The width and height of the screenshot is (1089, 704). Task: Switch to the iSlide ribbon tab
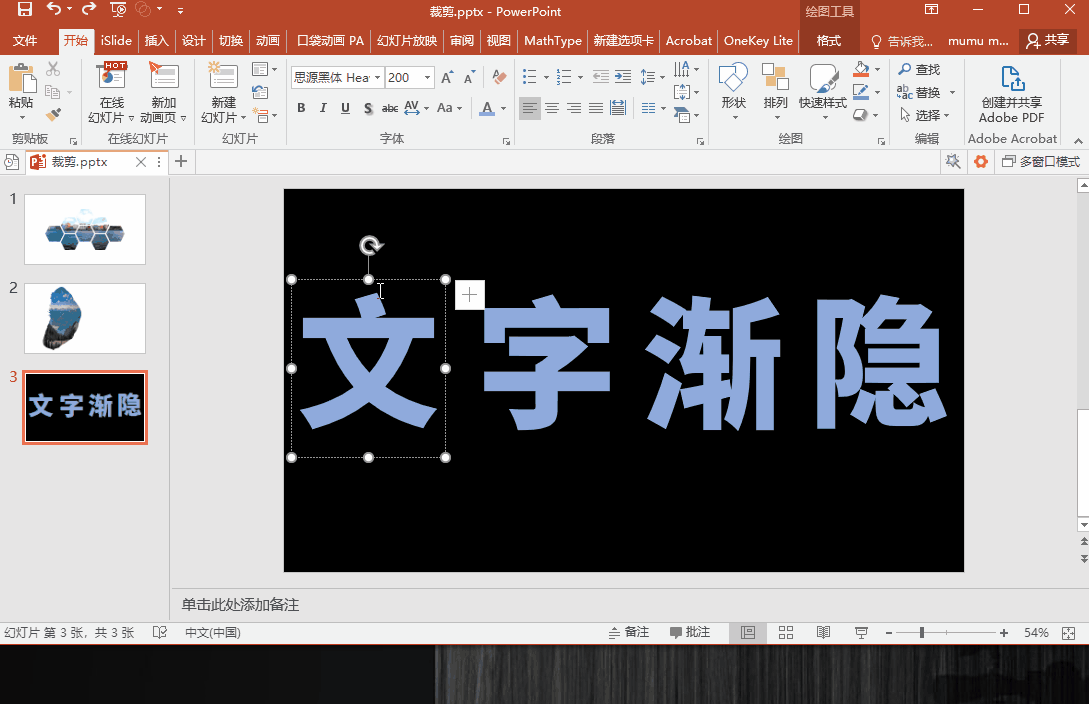(116, 41)
